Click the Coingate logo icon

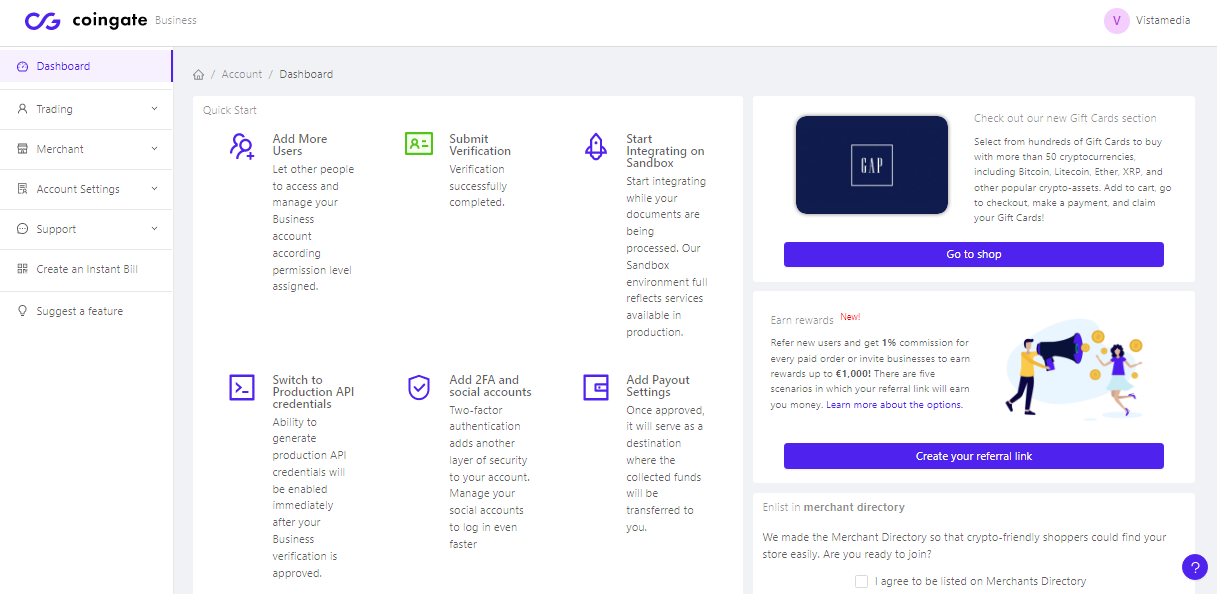(43, 21)
